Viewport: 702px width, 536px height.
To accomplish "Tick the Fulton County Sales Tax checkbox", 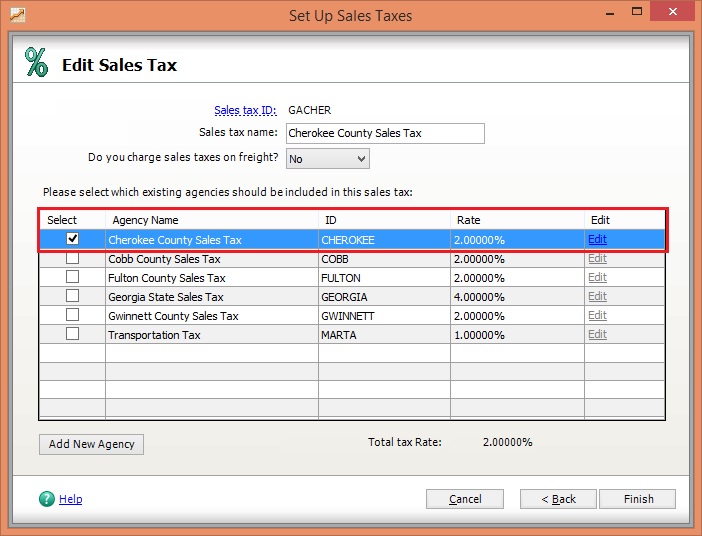I will pyautogui.click(x=72, y=278).
